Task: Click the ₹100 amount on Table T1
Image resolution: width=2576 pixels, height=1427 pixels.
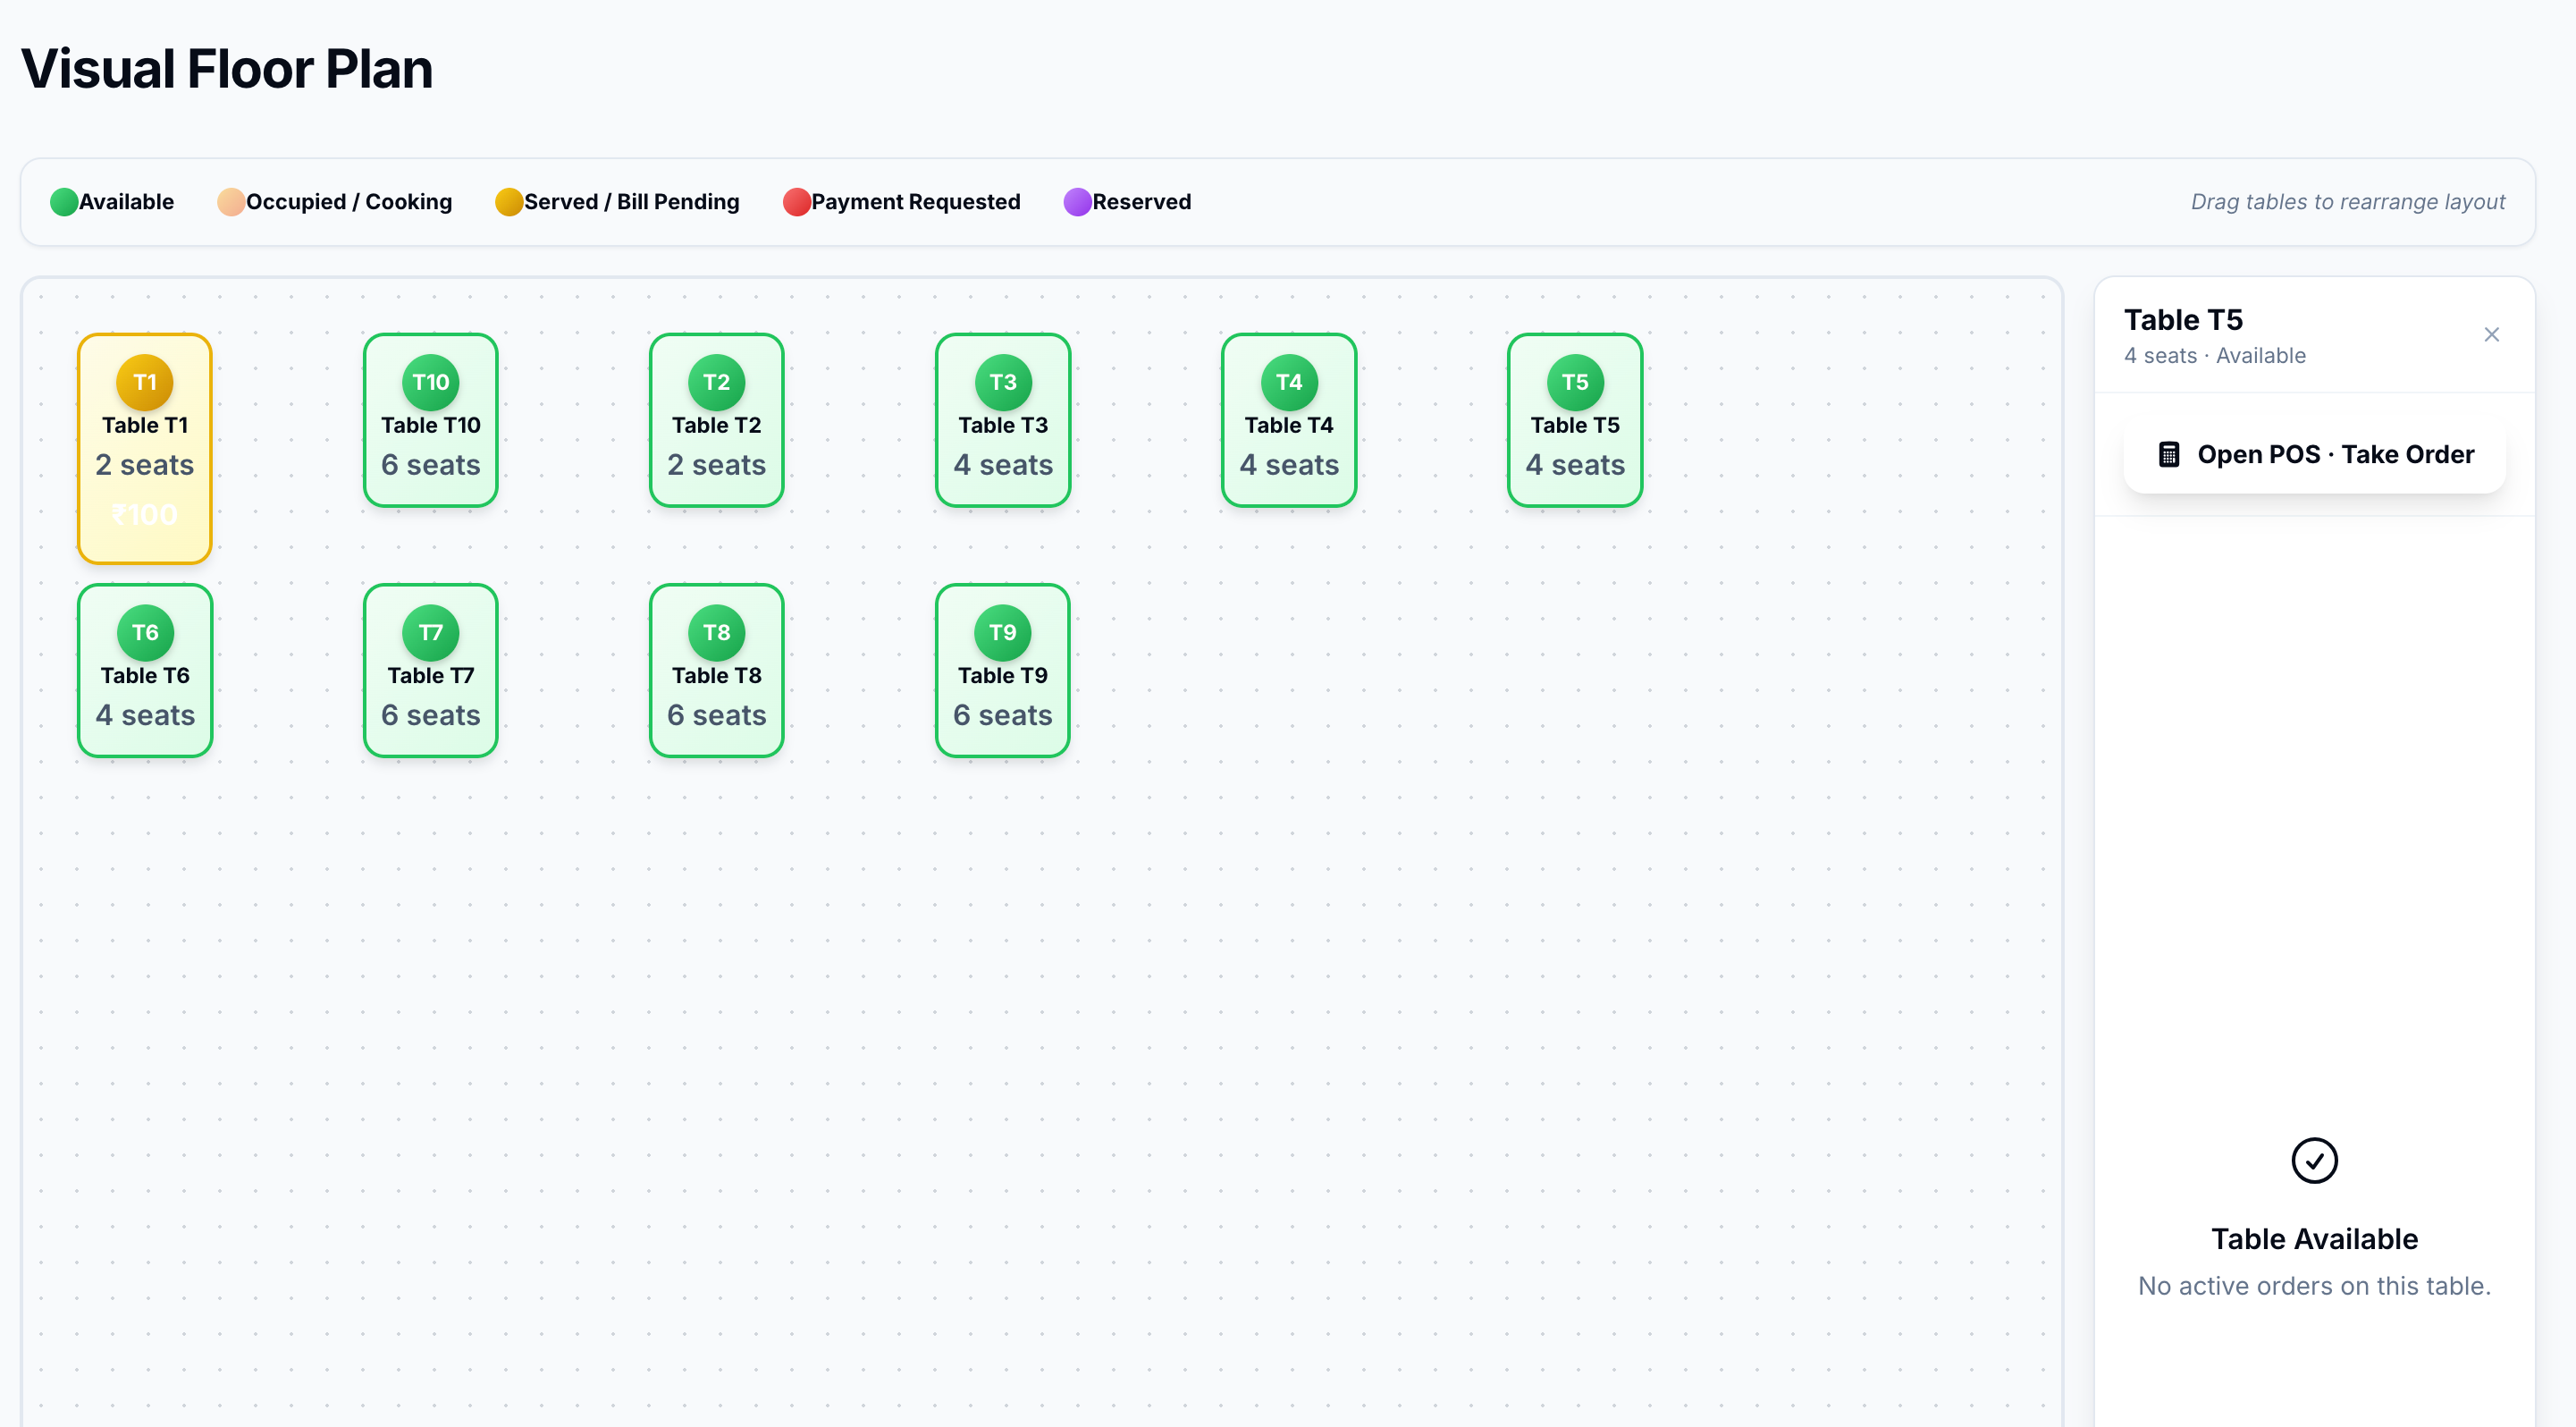Action: tap(144, 515)
